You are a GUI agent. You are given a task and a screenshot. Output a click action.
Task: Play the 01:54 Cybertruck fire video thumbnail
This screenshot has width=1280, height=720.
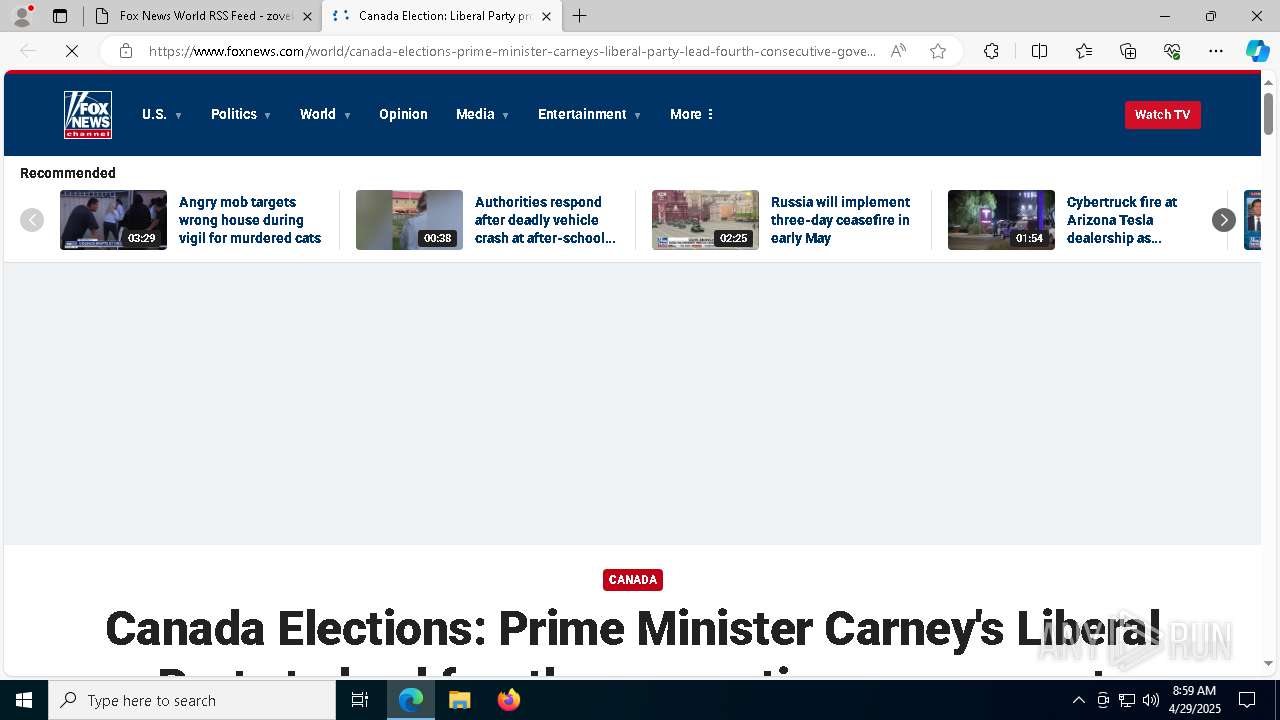(x=1001, y=220)
